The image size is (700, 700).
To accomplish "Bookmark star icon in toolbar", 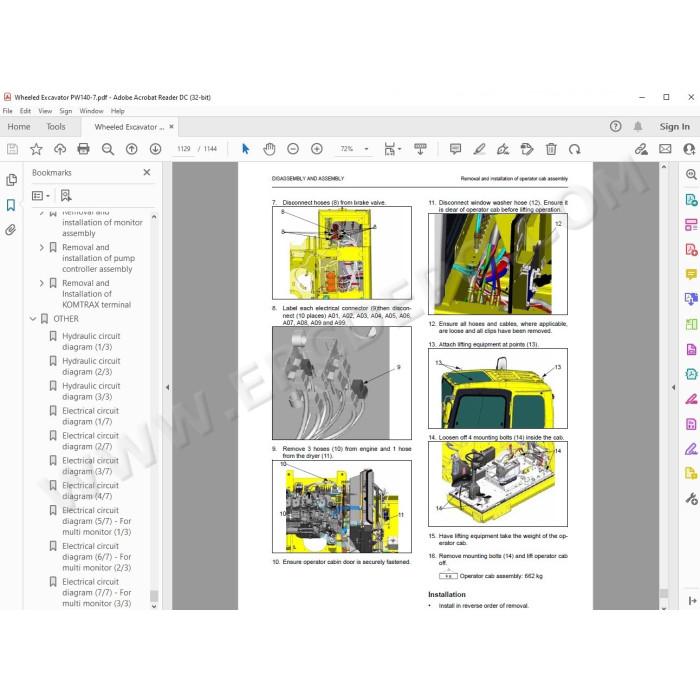I will [36, 149].
